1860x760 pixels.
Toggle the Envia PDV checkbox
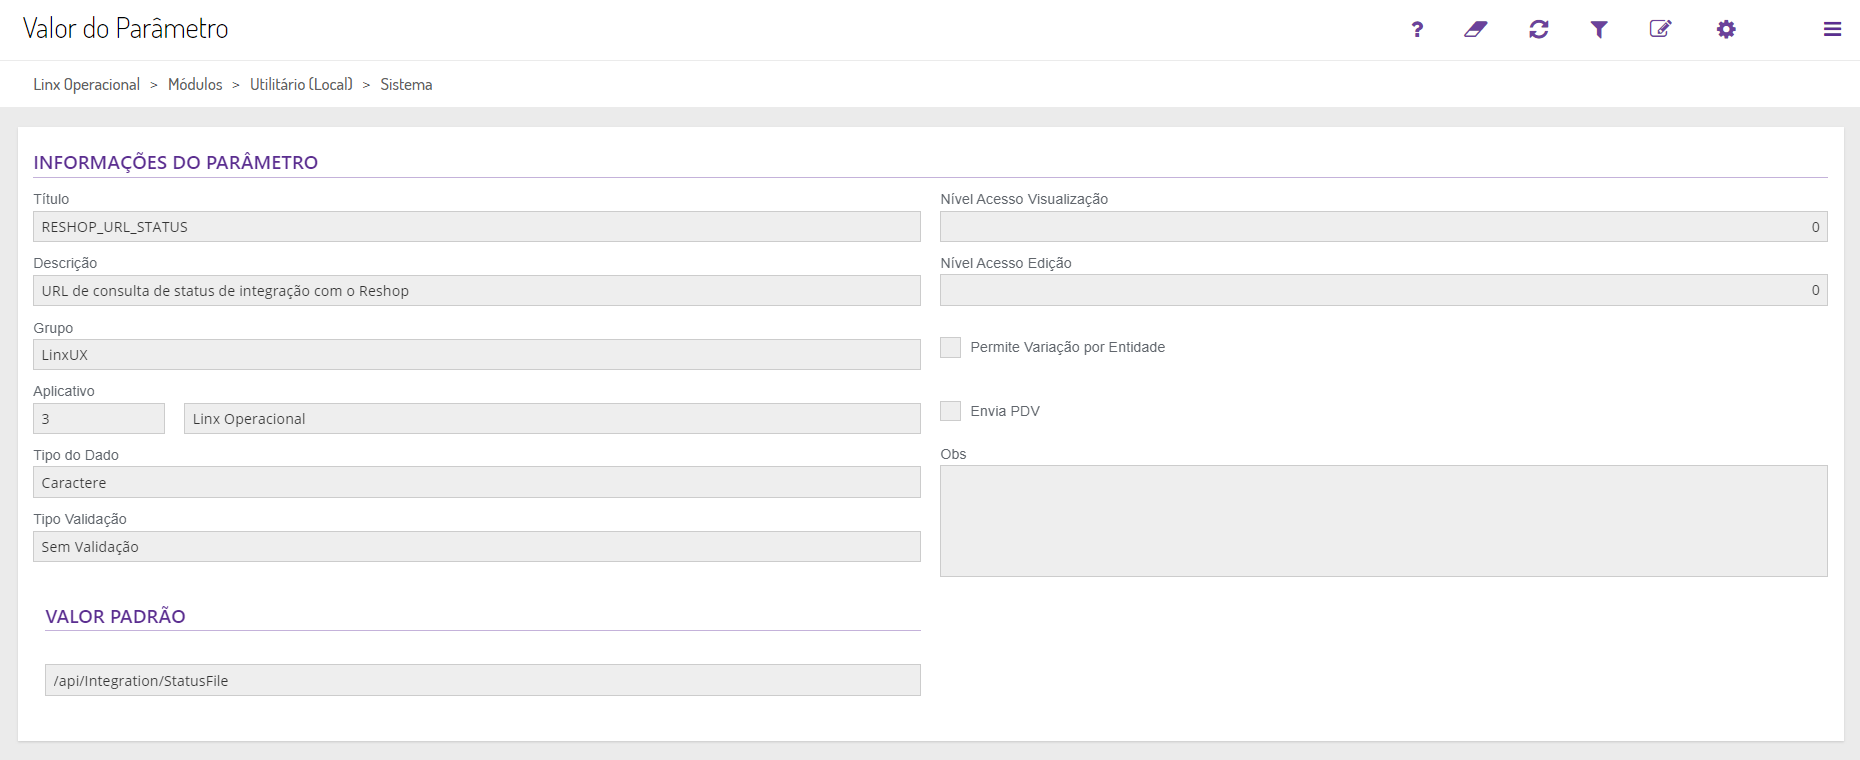tap(951, 411)
